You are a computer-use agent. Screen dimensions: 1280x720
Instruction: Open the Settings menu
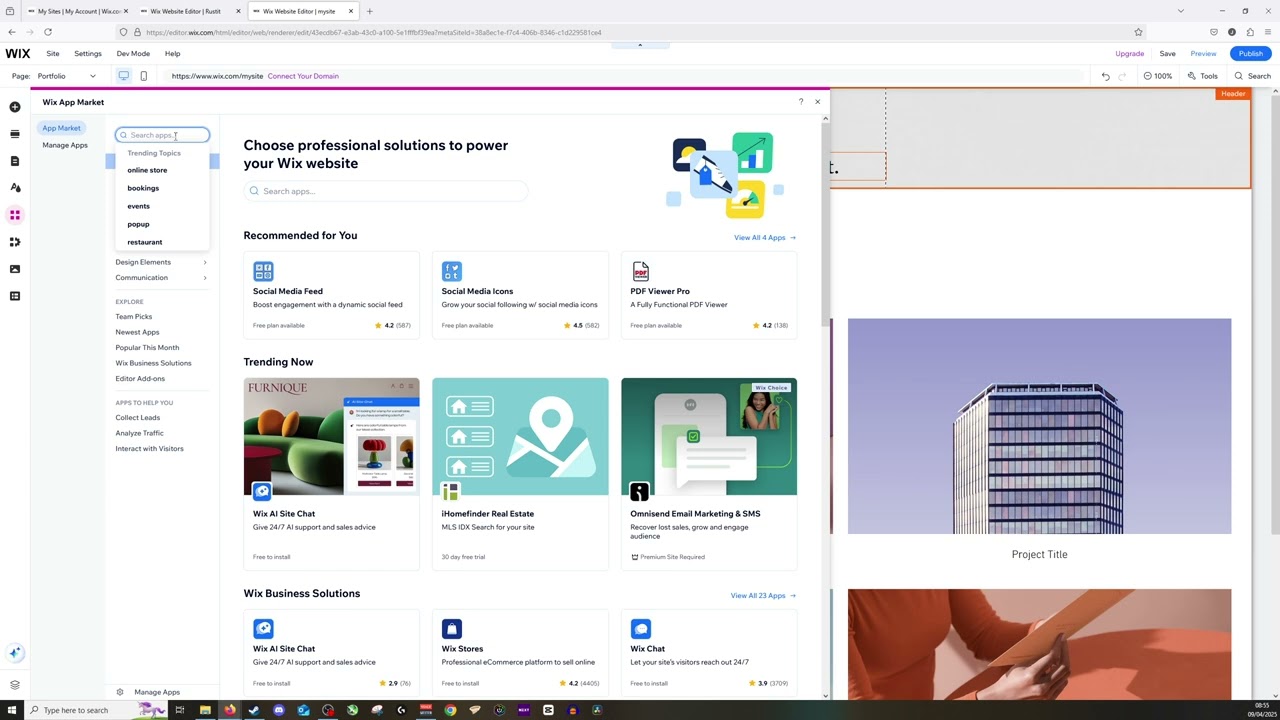coord(88,54)
